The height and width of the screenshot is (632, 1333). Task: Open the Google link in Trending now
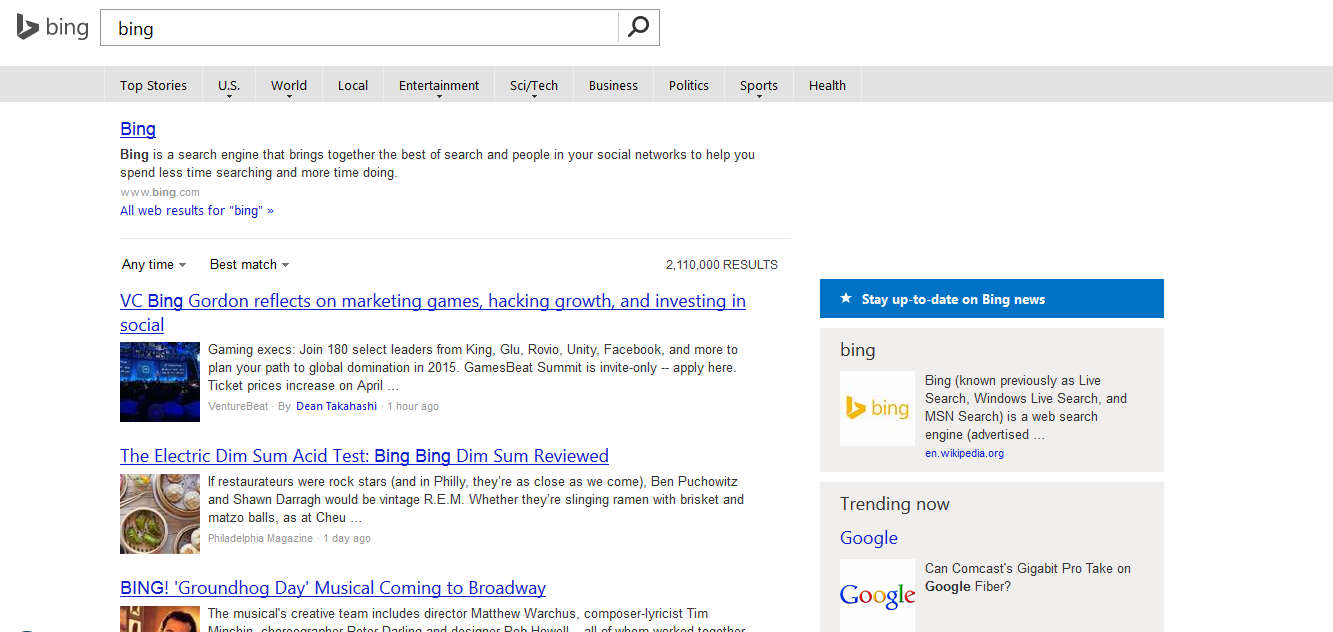pyautogui.click(x=868, y=537)
